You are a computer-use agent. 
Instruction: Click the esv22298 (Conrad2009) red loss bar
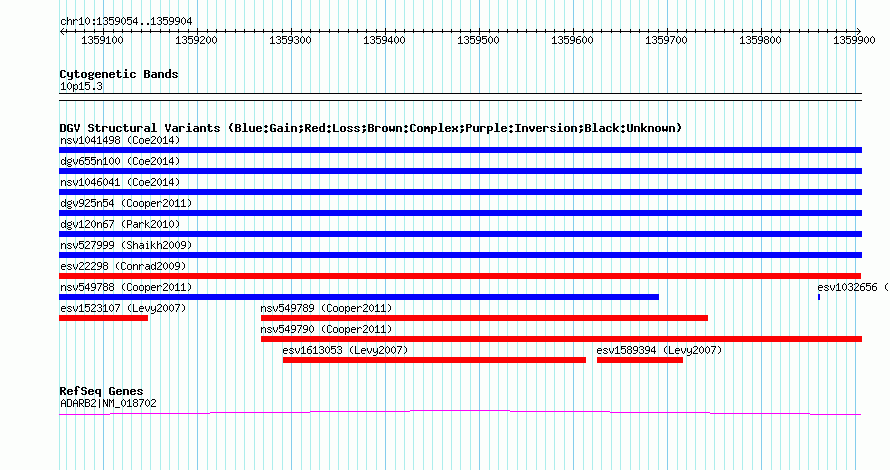[x=460, y=276]
